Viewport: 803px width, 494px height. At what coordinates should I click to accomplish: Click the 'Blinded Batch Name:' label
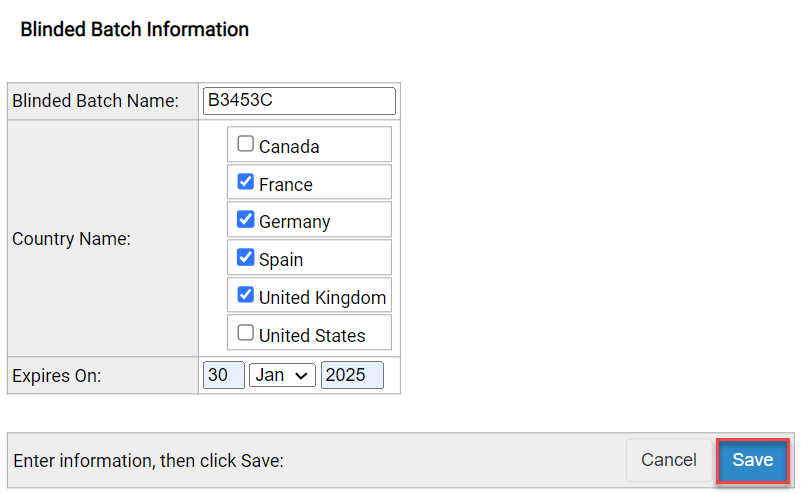click(x=95, y=101)
